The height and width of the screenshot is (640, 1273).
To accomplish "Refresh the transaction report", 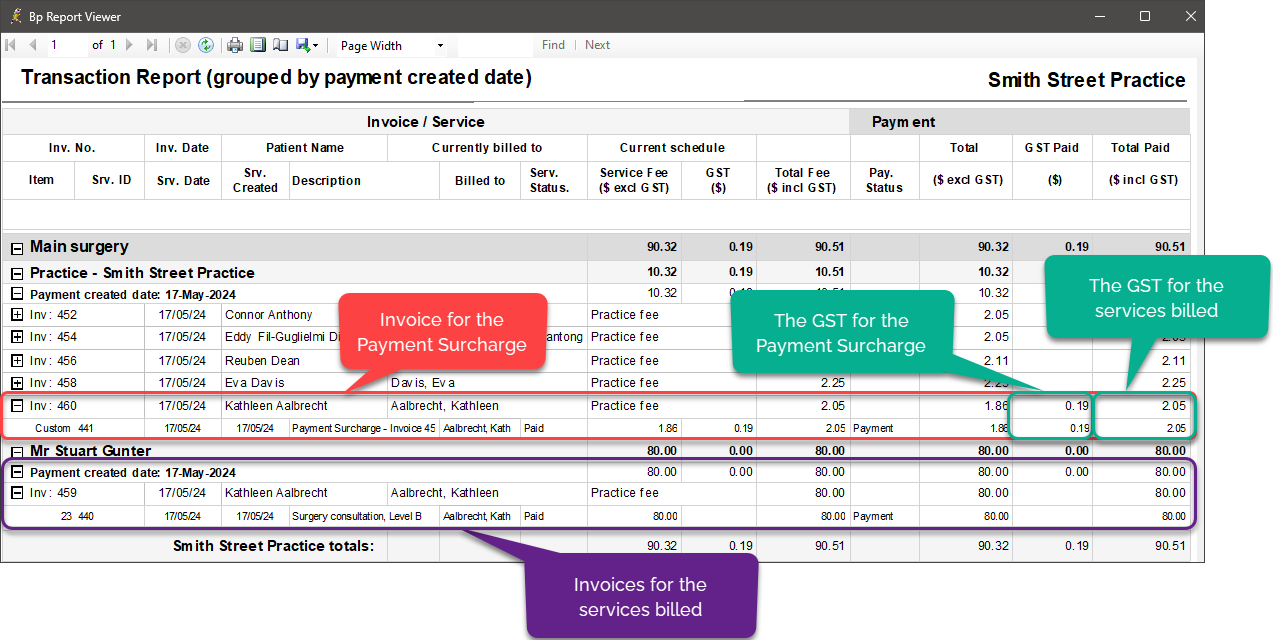I will tap(206, 45).
